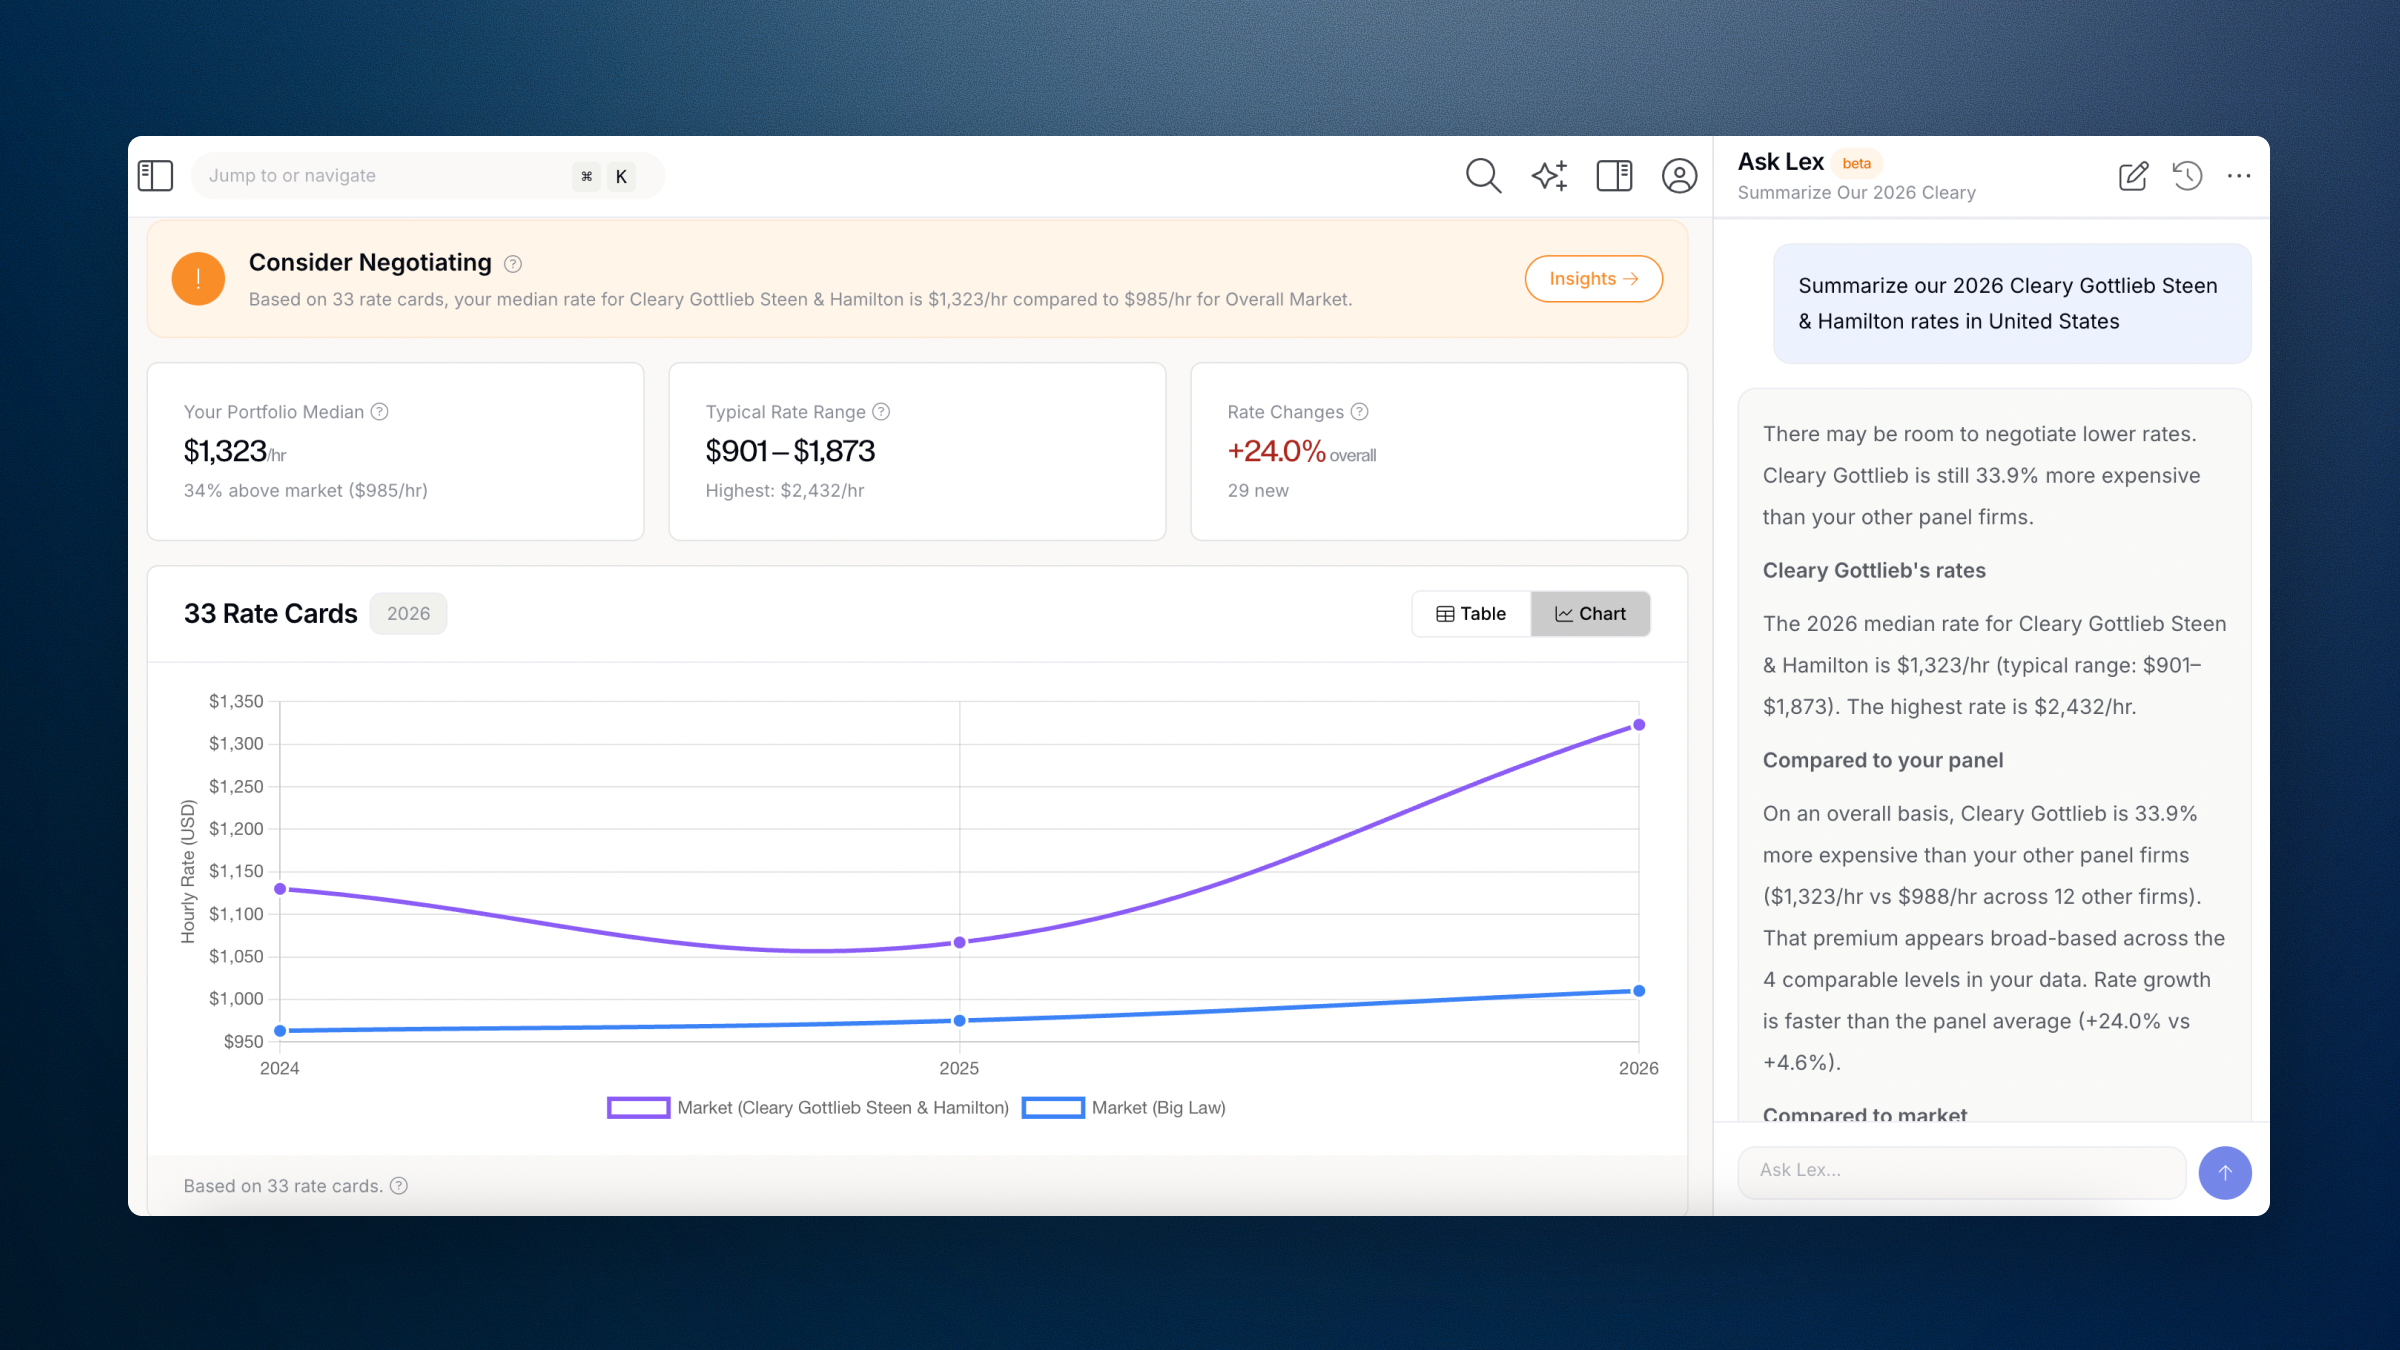This screenshot has height=1350, width=2400.
Task: Click the 2026 year badge
Action: (x=408, y=614)
